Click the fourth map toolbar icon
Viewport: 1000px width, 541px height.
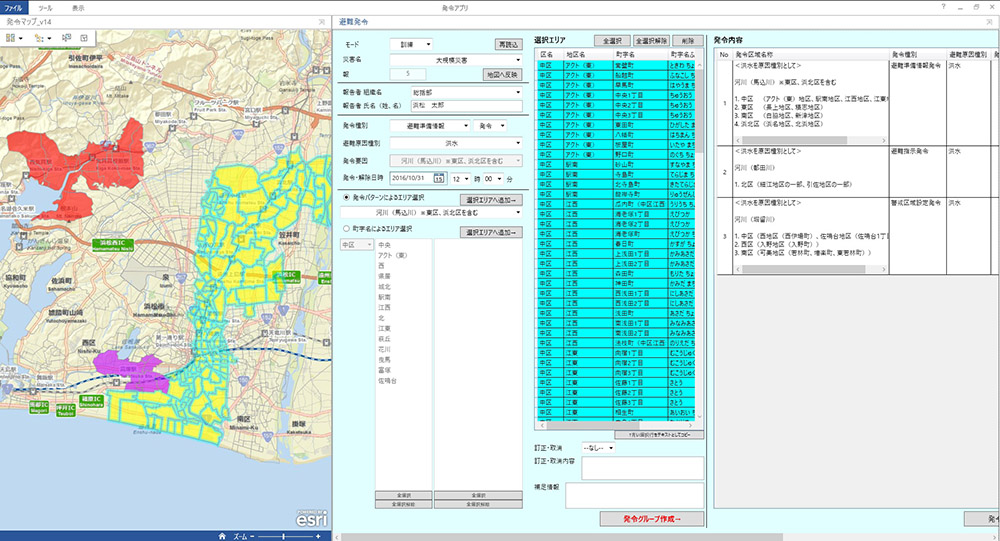[x=84, y=37]
